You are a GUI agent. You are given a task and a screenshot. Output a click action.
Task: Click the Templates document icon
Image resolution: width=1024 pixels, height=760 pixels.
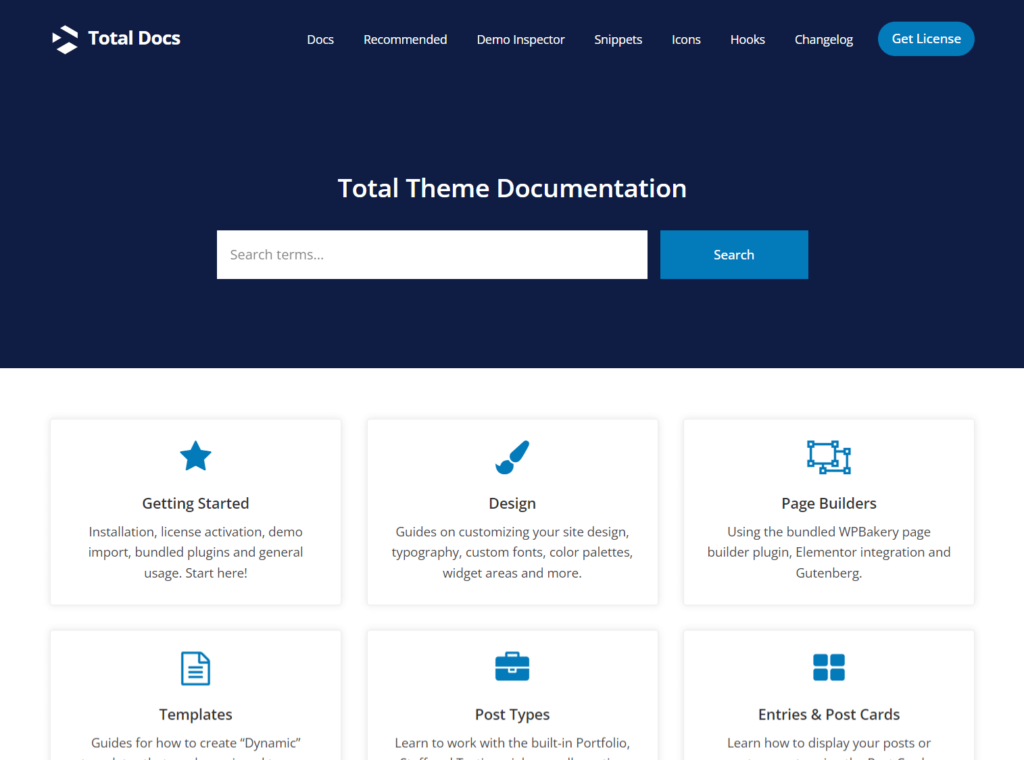click(195, 668)
